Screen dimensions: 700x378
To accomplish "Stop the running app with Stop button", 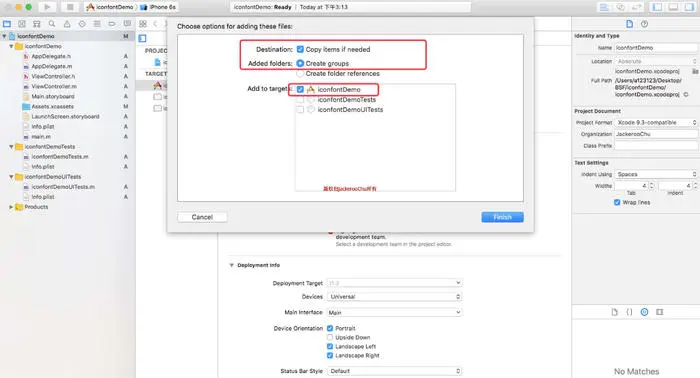I will 70,7.
